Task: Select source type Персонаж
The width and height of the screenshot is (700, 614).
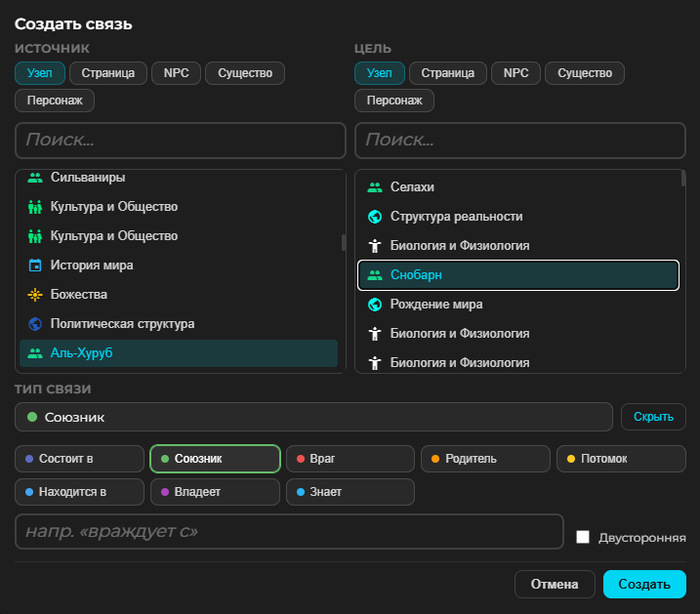Action: (x=54, y=100)
